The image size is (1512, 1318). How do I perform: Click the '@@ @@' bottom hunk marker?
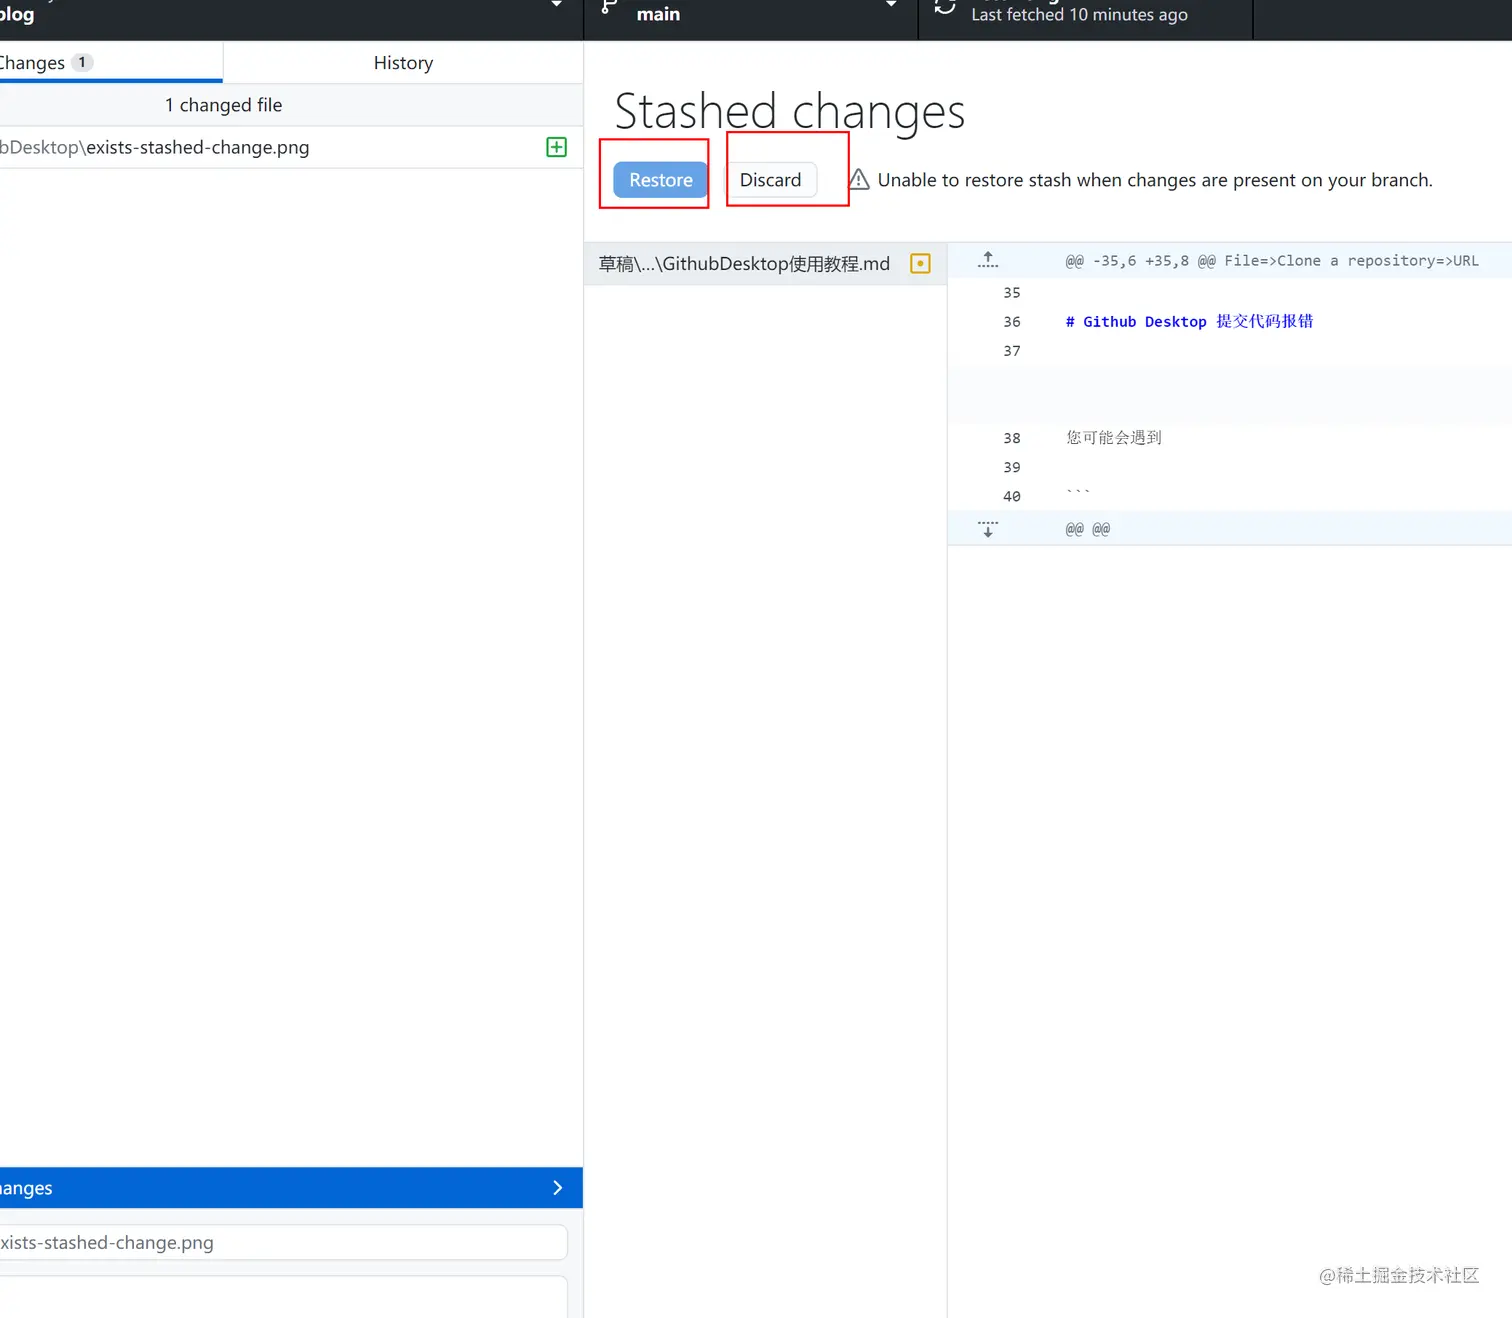pos(1088,529)
